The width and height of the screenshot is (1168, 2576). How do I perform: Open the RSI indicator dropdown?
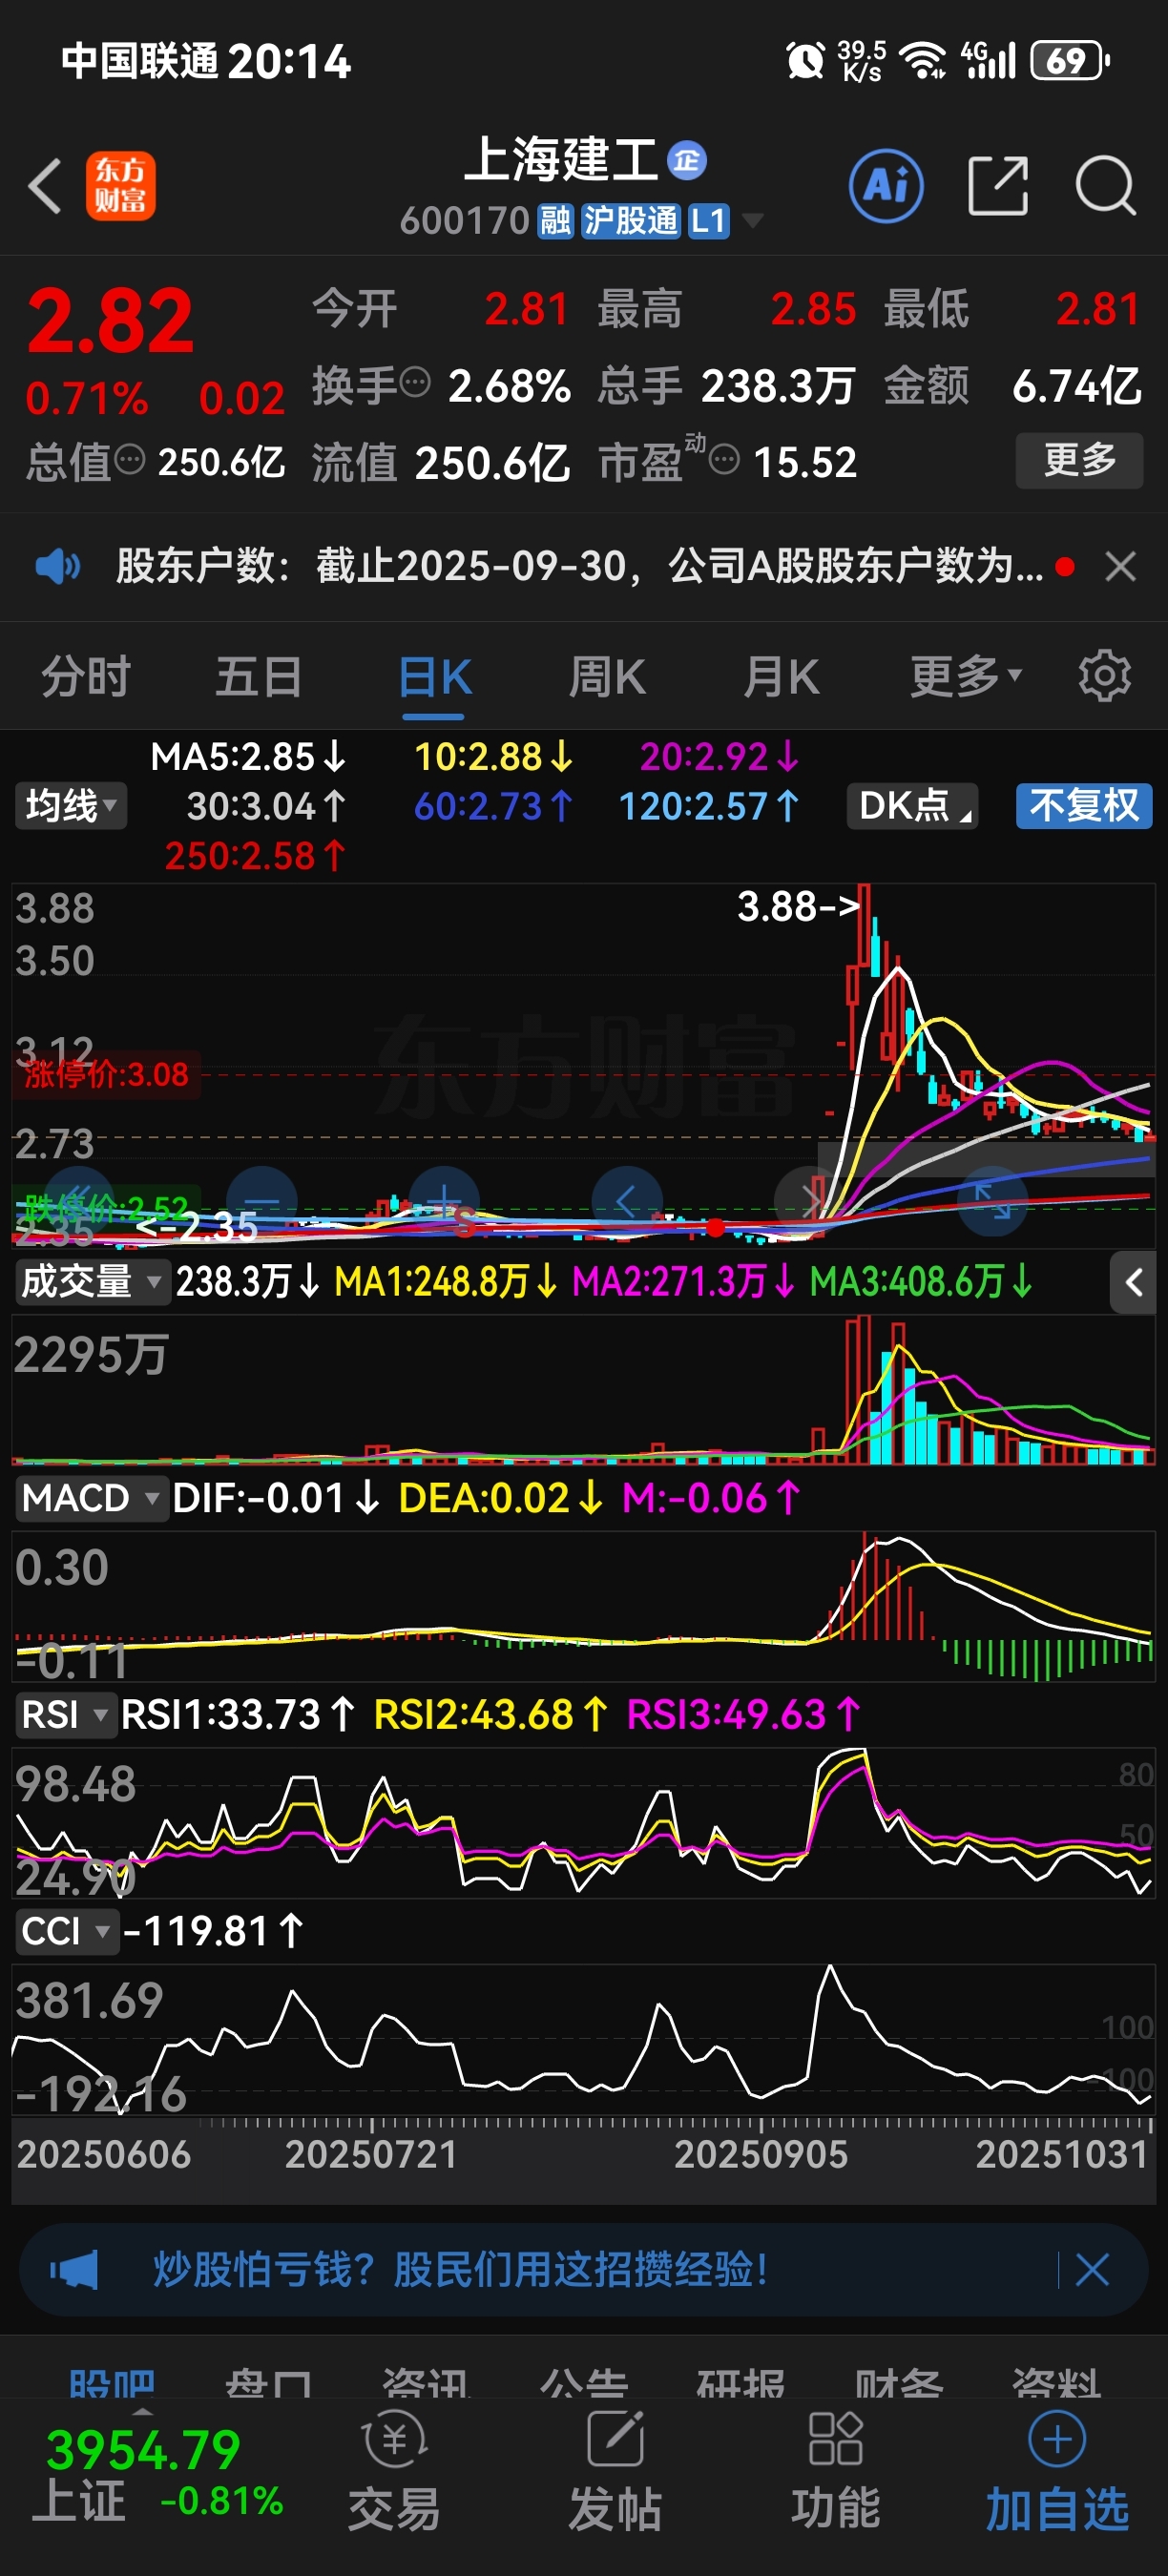66,1715
